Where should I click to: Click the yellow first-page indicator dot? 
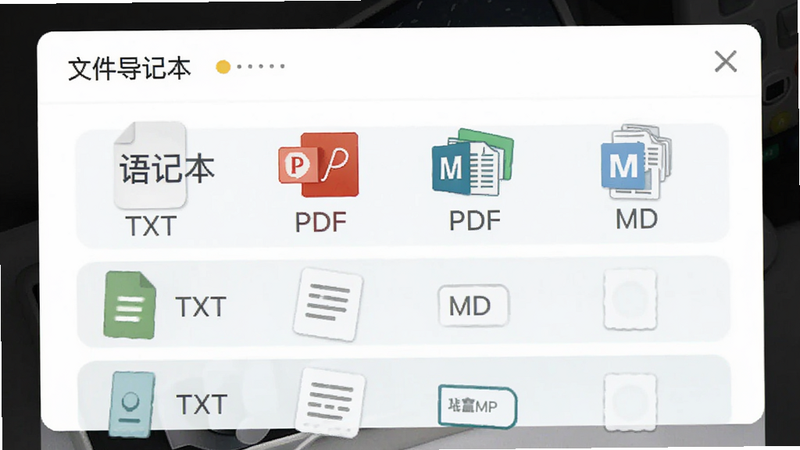[x=223, y=67]
